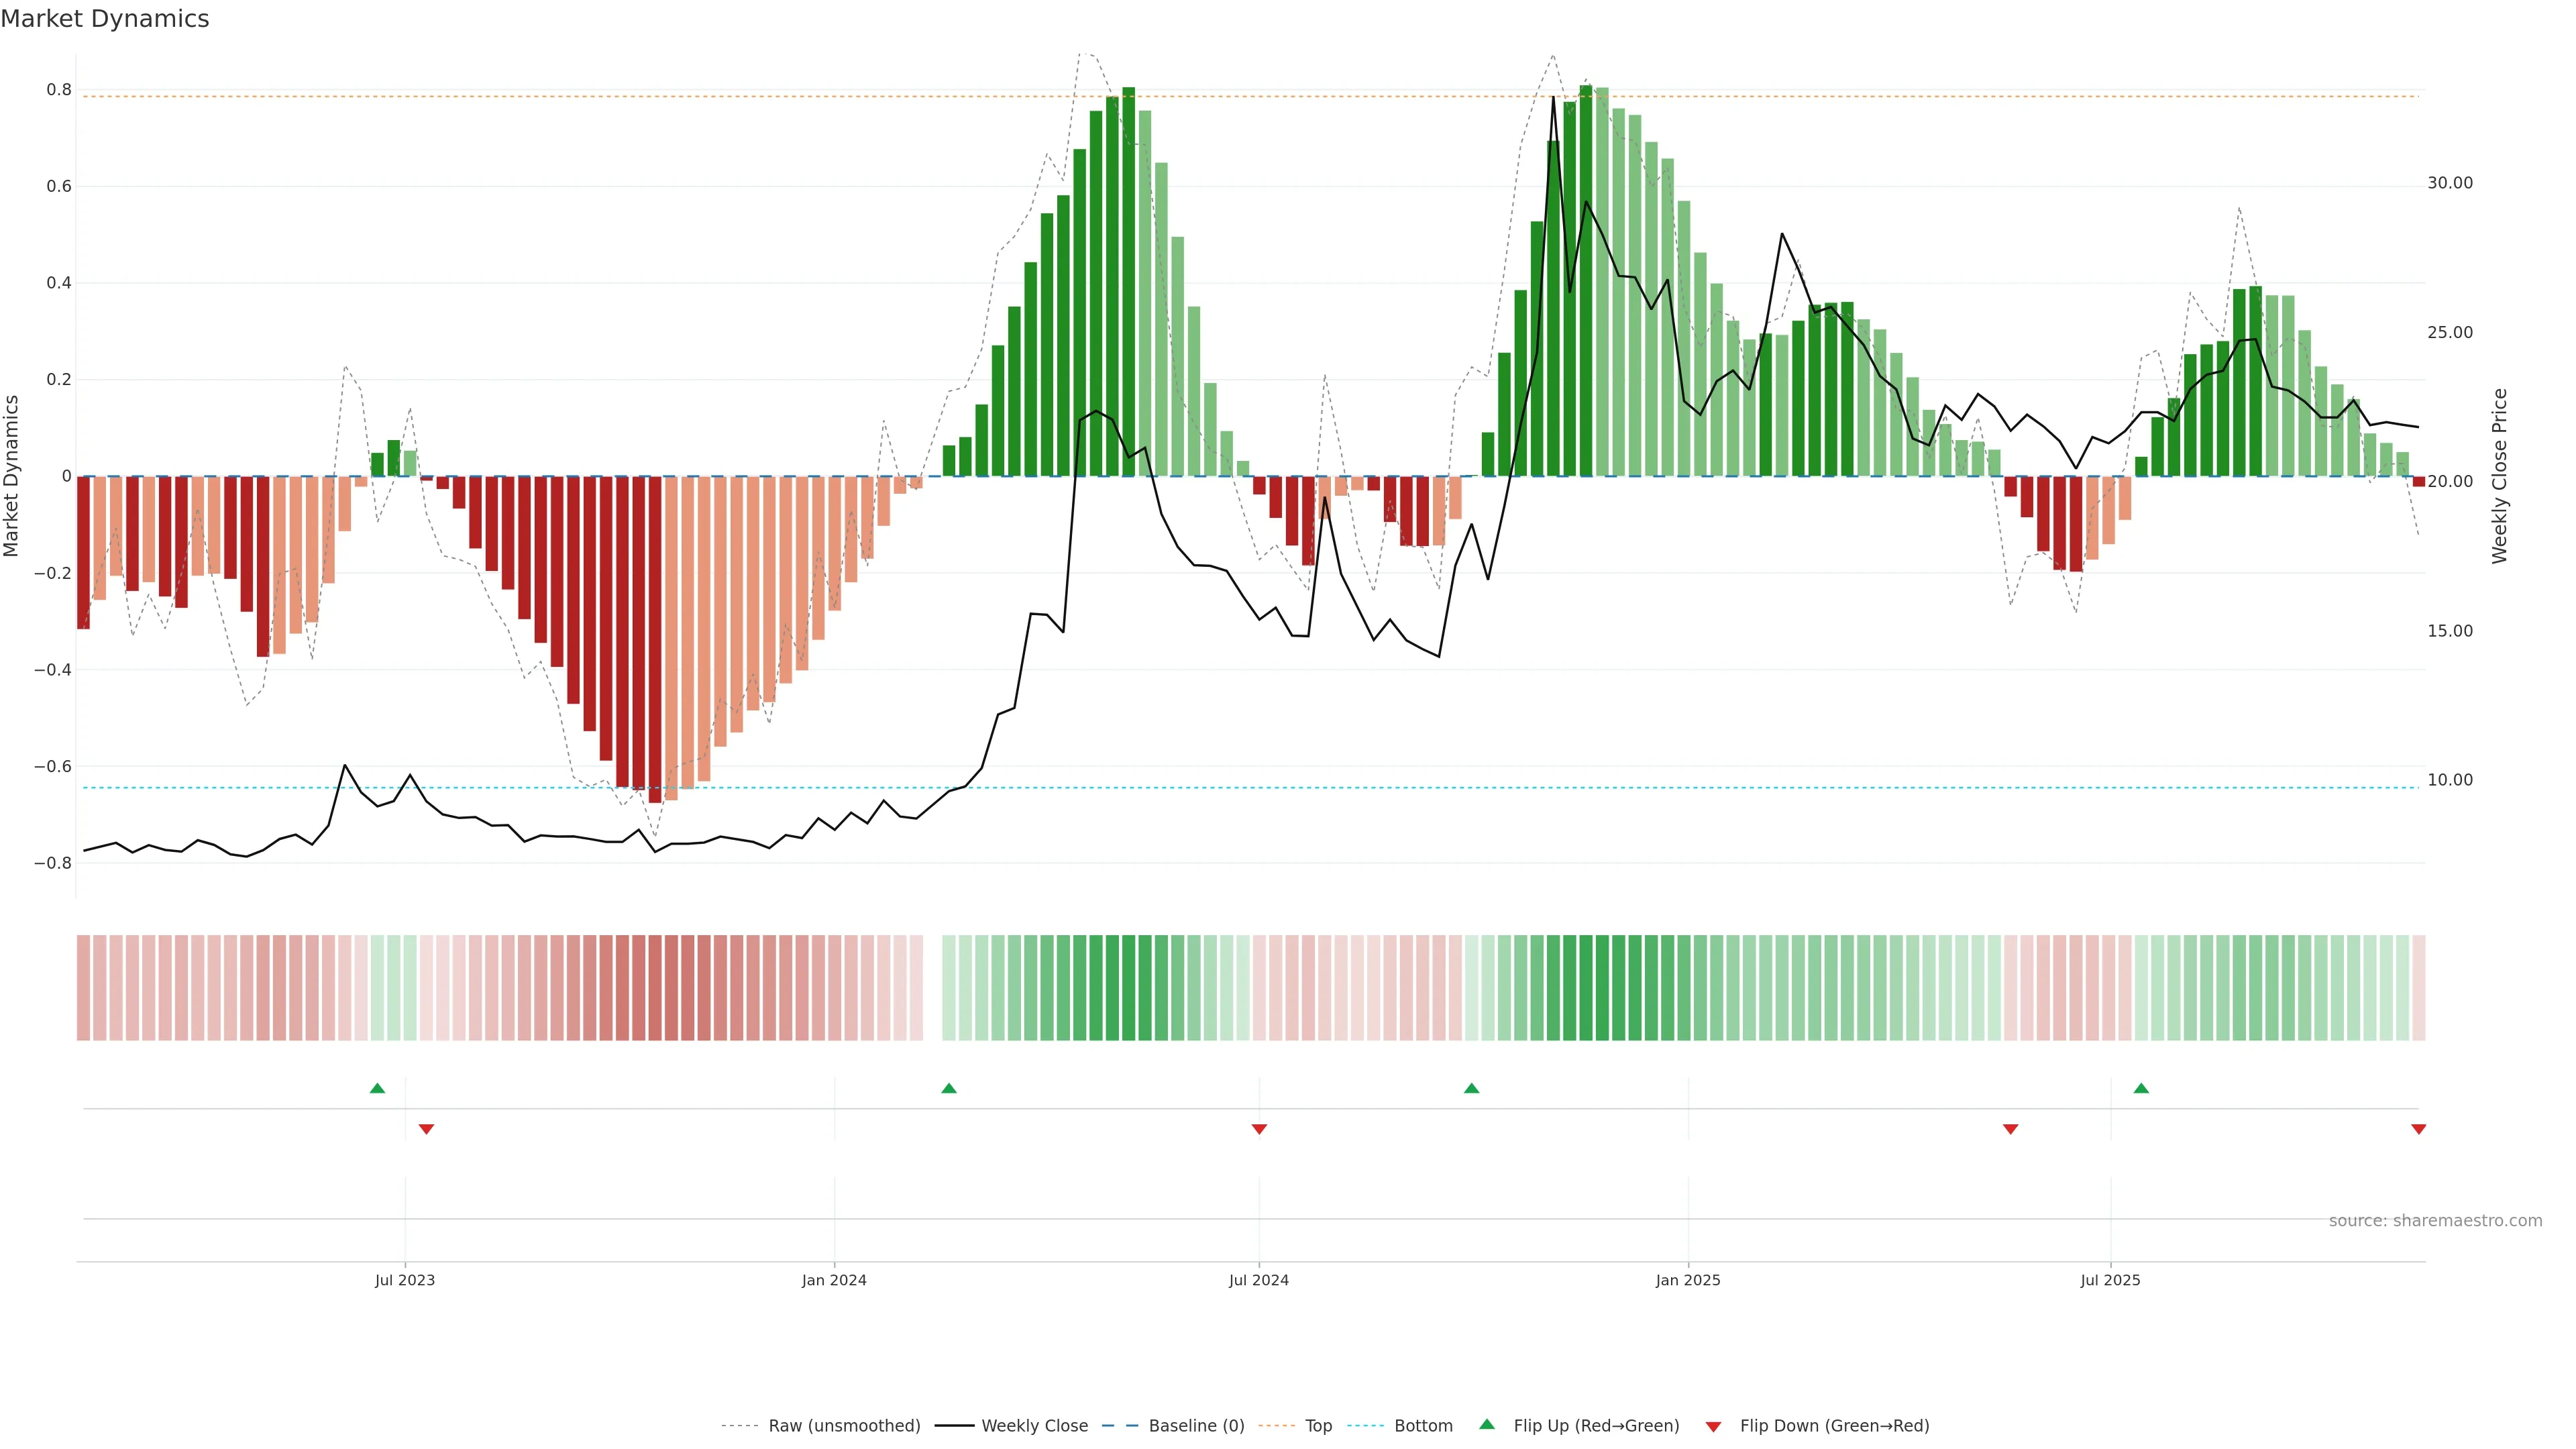
Task: Click the Jan 2025 x-axis label
Action: (1688, 1280)
